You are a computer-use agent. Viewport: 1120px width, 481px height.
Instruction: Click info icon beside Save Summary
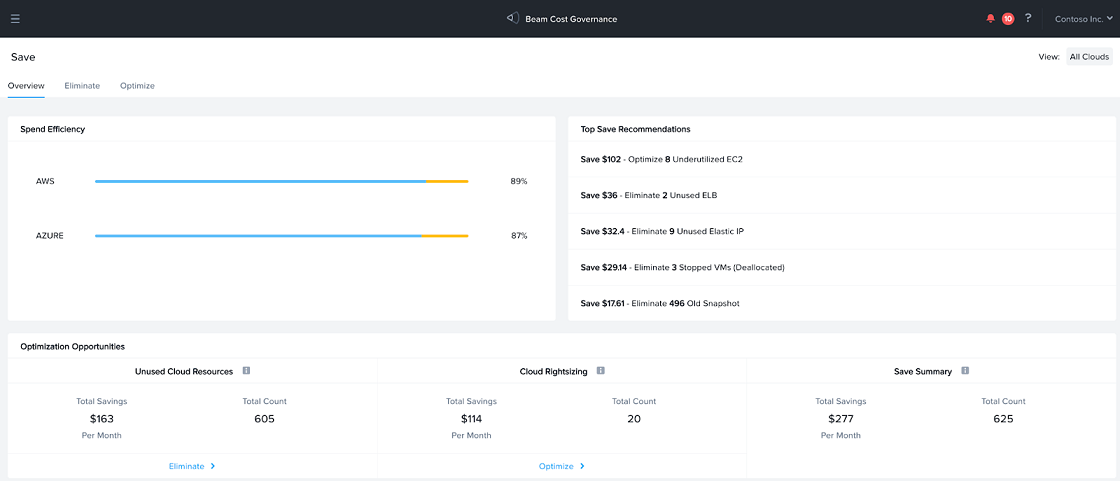(x=965, y=371)
